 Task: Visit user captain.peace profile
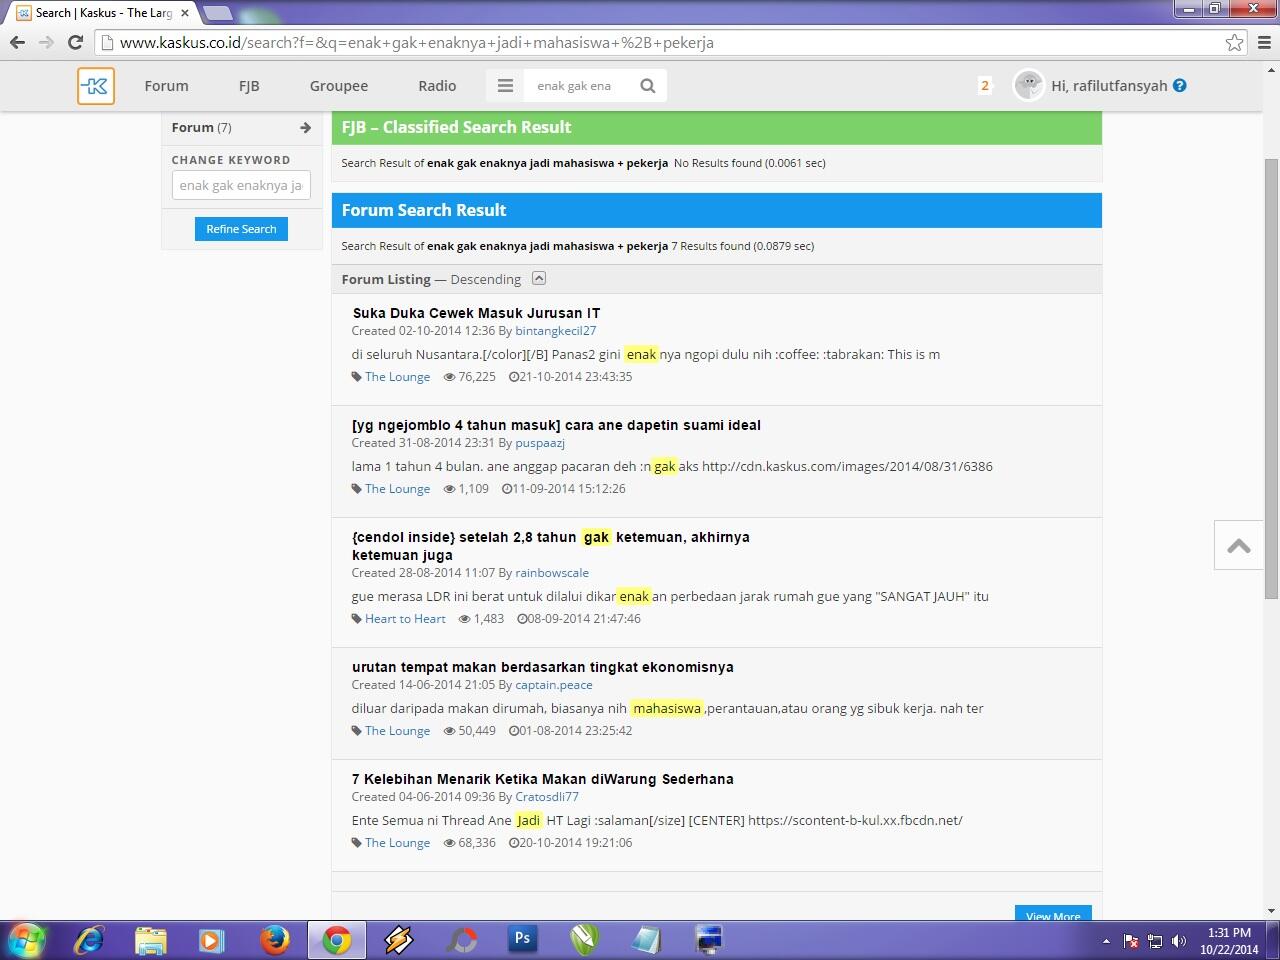(554, 685)
